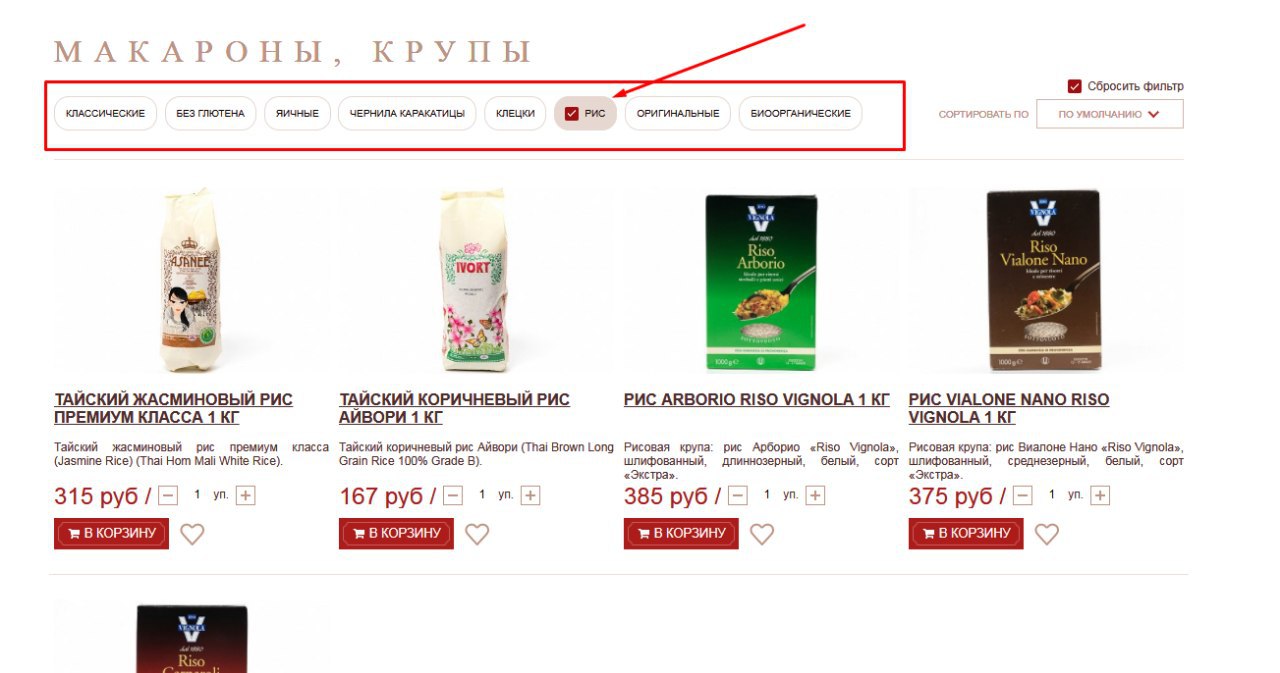This screenshot has height=673, width=1280.
Task: Select the БИООРГАНИЧЕСКИЕ filter chip
Action: tap(800, 114)
